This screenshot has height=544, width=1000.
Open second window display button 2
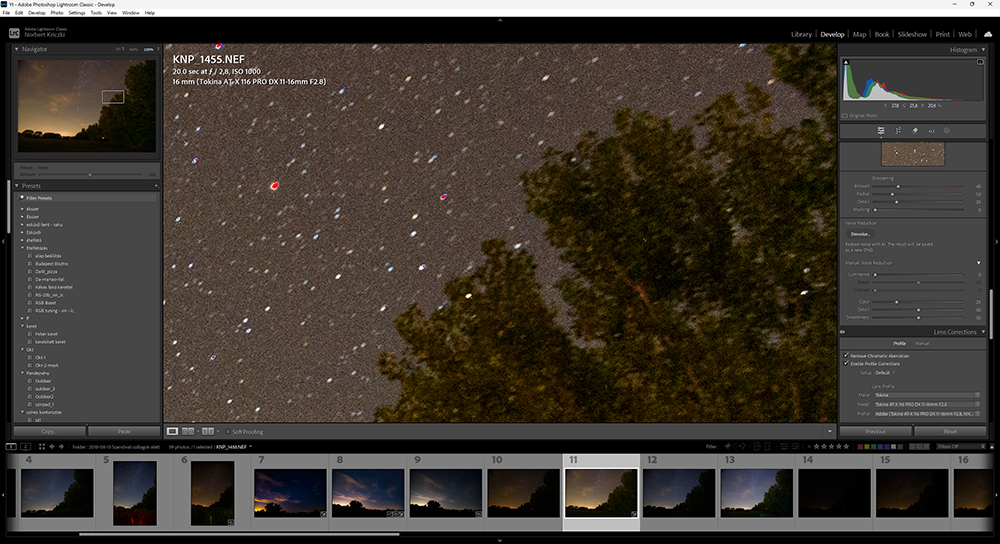tap(26, 446)
